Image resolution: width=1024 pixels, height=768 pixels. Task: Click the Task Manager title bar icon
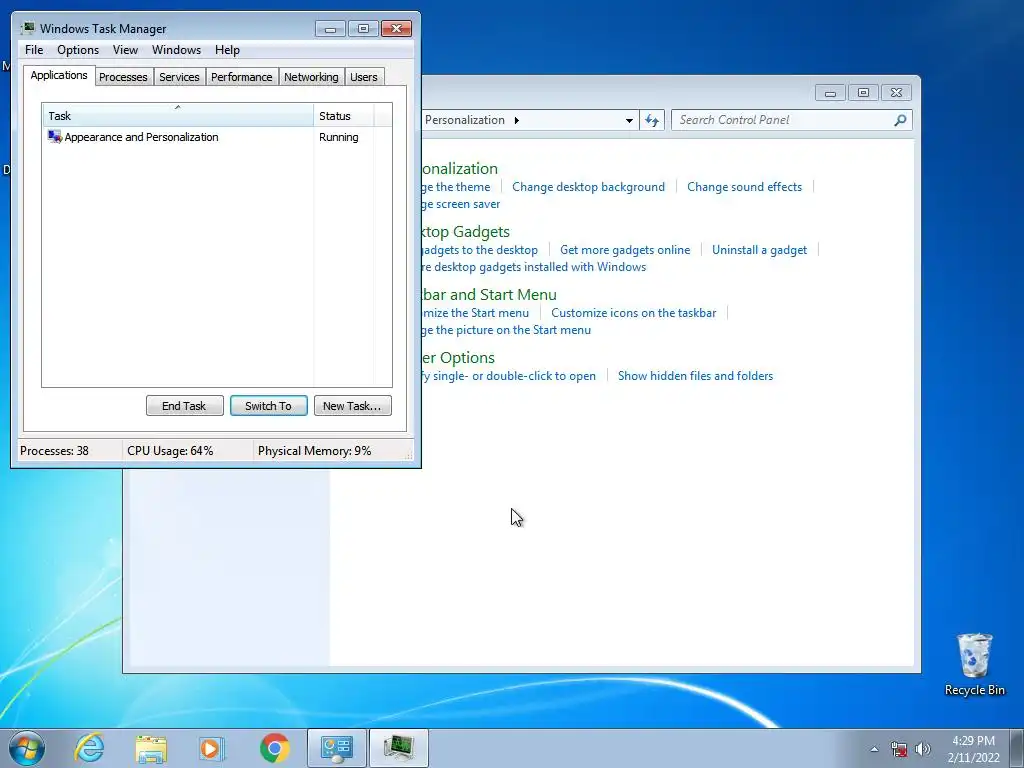point(27,28)
